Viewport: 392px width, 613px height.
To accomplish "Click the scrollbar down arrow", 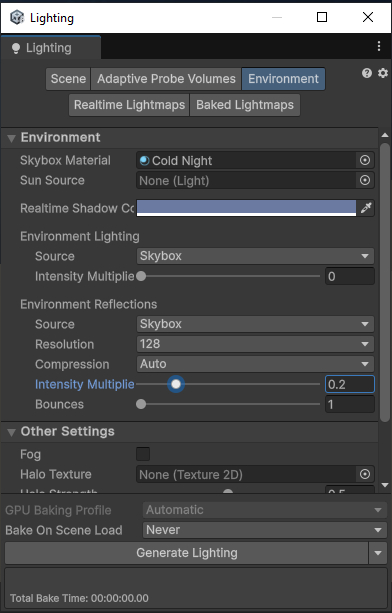I will [x=385, y=485].
